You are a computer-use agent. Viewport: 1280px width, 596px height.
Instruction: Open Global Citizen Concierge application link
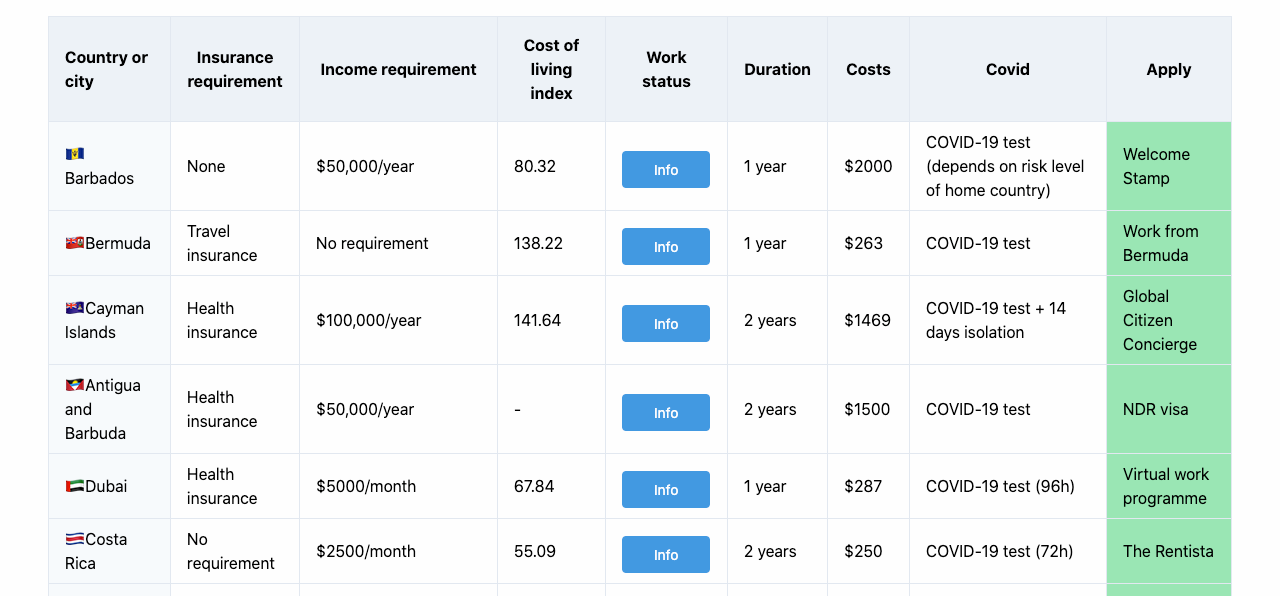(1159, 320)
